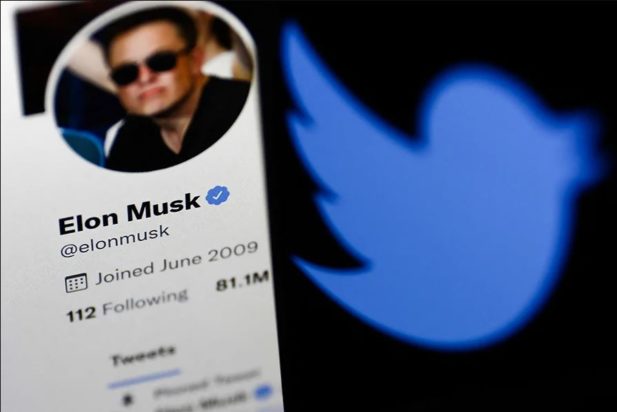Click the Elon Musk display name
Screen dimensions: 617x412
coord(129,212)
